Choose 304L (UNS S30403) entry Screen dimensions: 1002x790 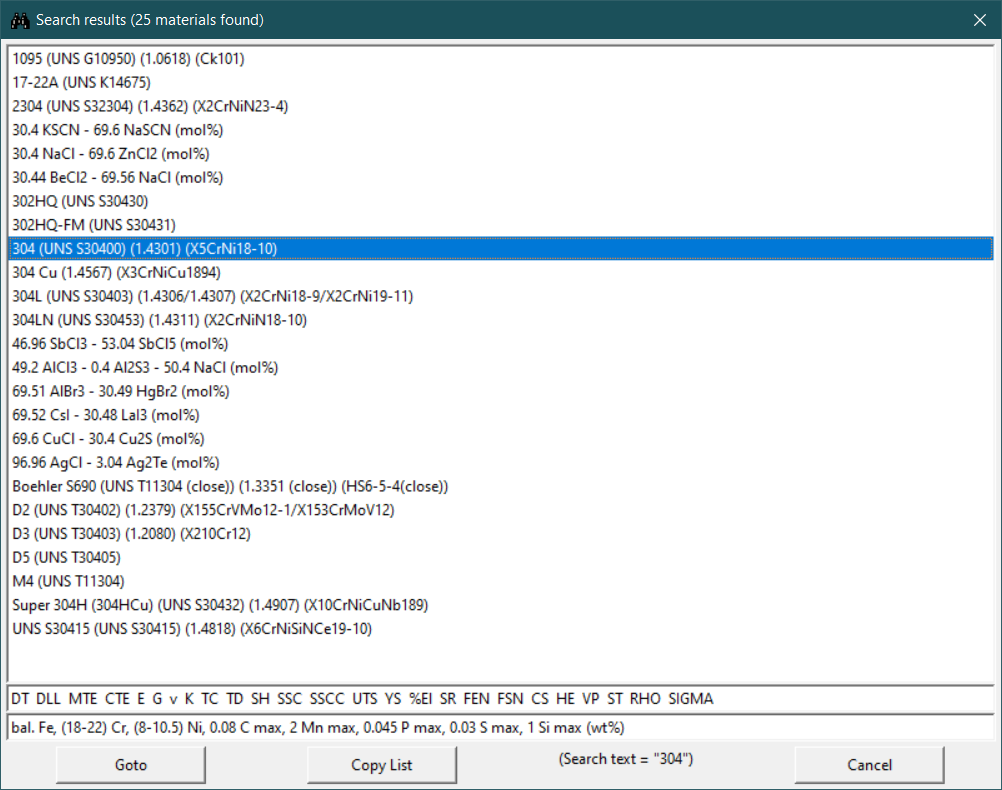[x=212, y=296]
